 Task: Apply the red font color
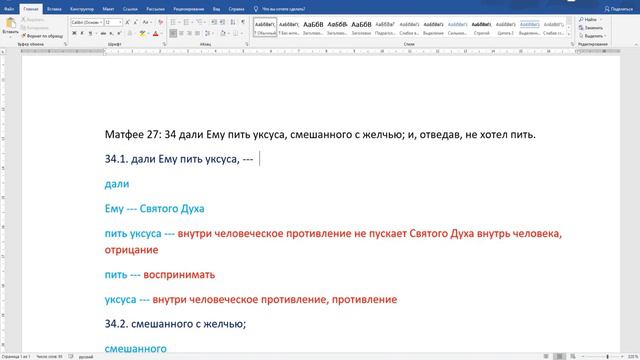click(156, 33)
